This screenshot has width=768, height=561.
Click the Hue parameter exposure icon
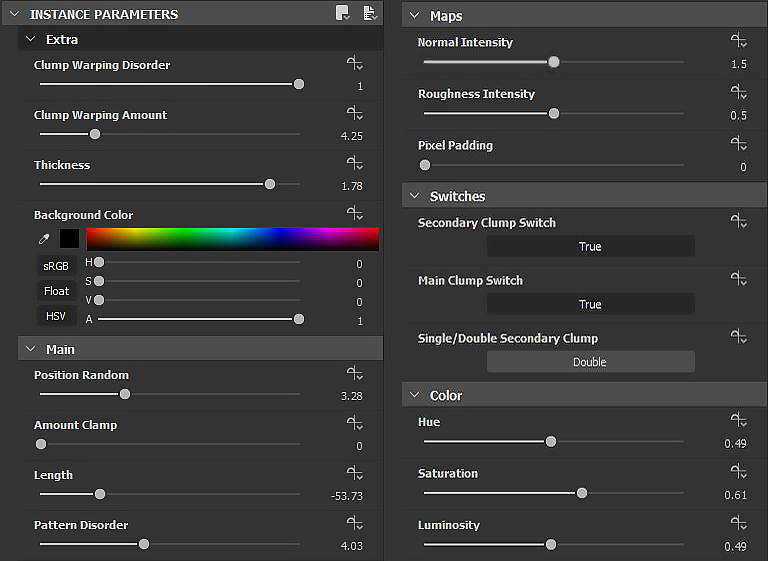[x=738, y=421]
